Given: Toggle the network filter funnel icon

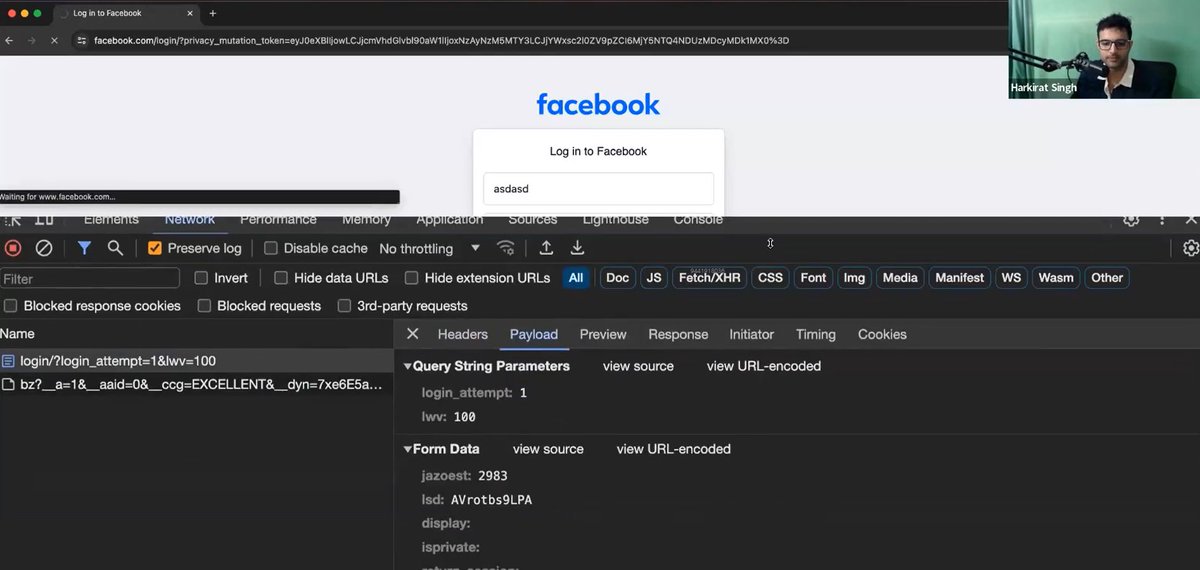Looking at the screenshot, I should pos(85,248).
